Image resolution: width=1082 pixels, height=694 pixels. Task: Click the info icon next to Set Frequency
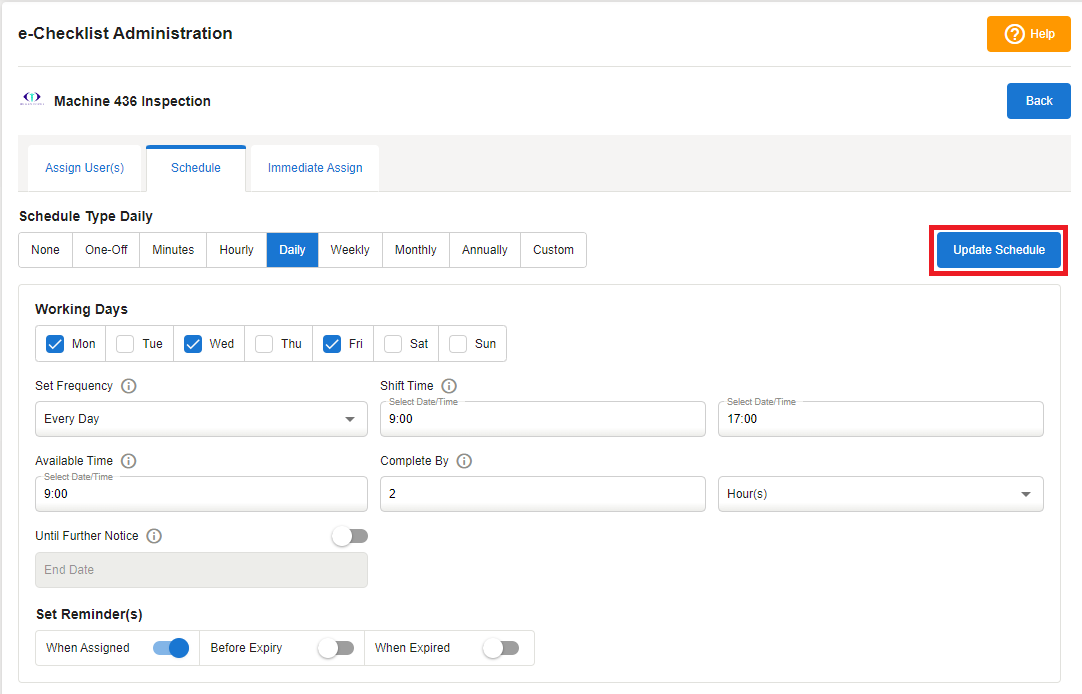coord(129,386)
